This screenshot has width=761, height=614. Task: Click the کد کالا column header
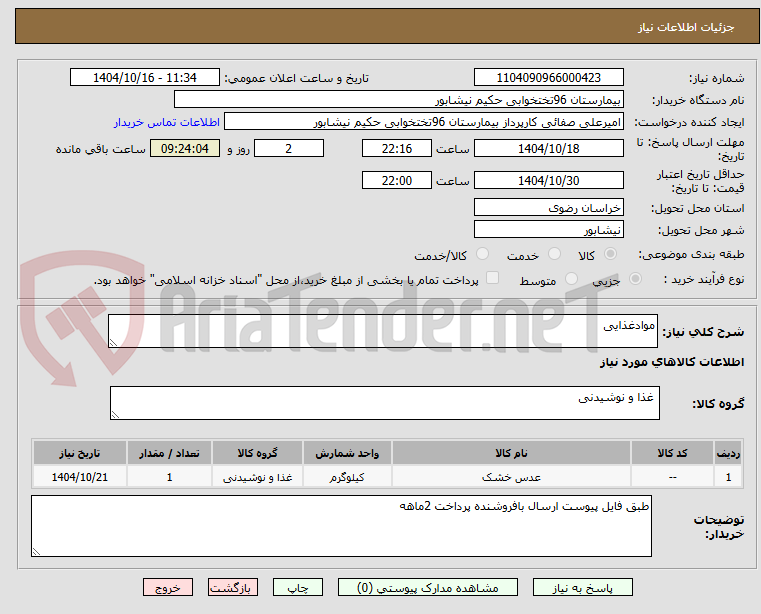coord(672,453)
